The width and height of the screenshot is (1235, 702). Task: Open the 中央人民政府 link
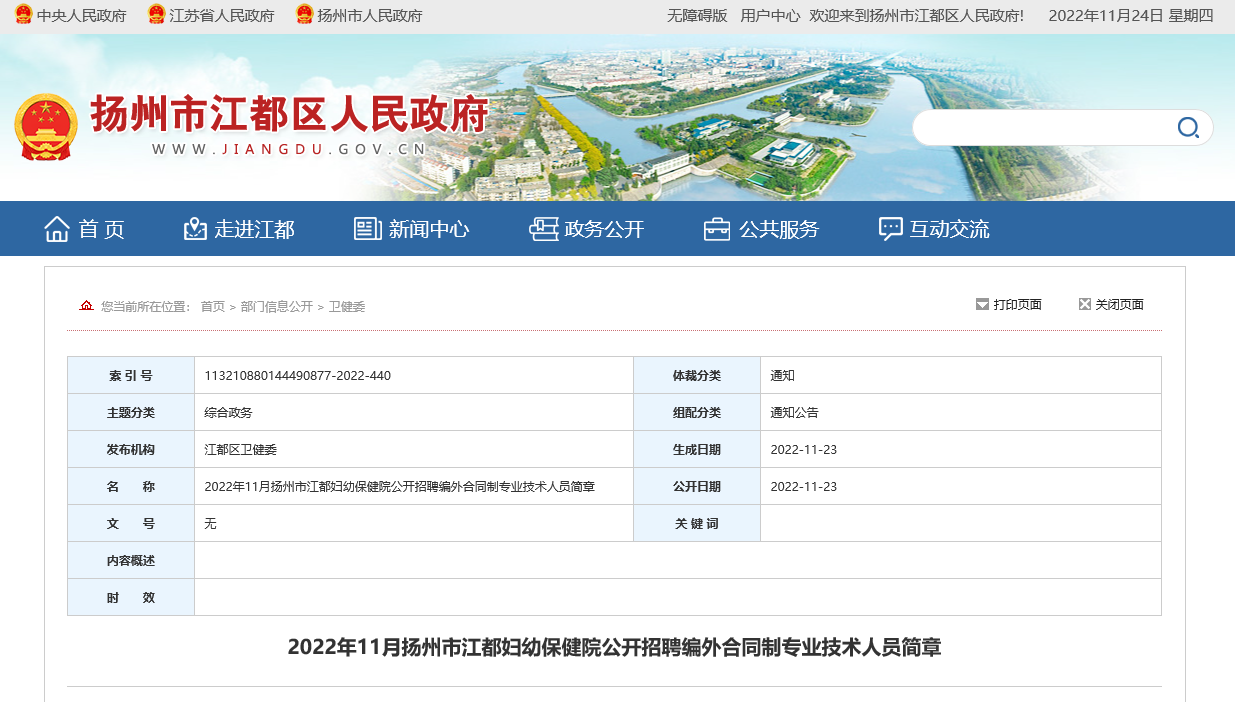point(81,16)
